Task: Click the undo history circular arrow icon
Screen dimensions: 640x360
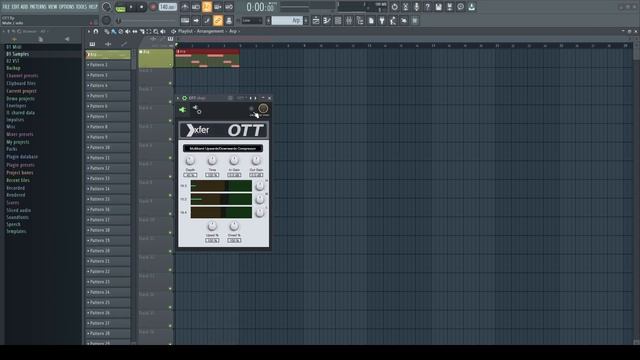Action: (x=394, y=7)
